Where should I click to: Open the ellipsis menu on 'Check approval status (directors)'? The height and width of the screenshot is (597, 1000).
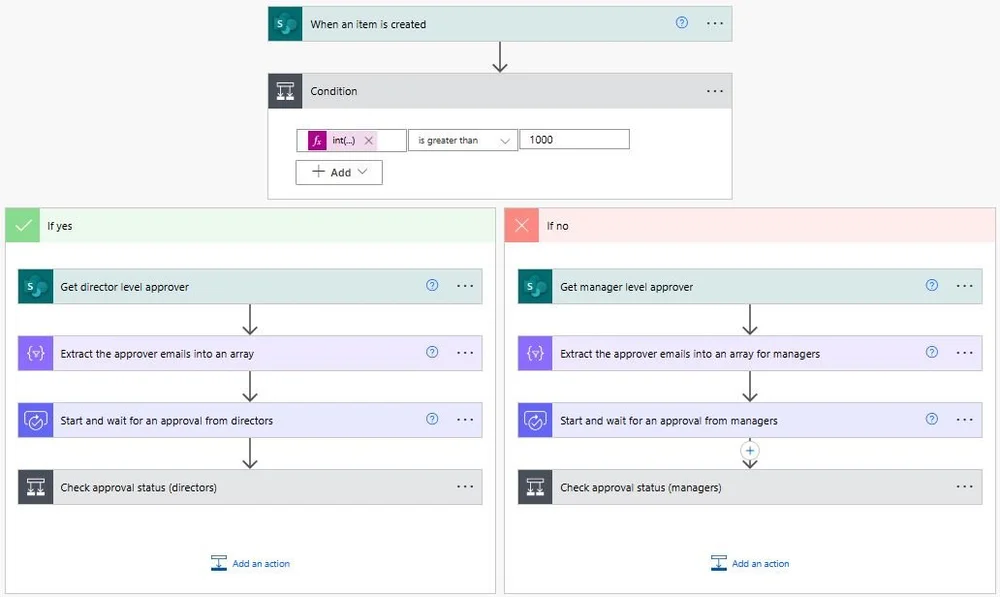click(x=464, y=487)
